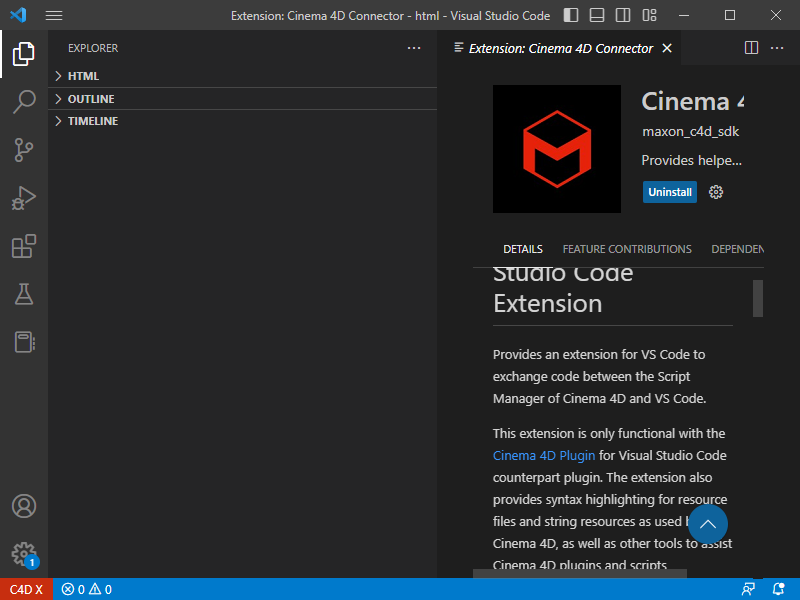The height and width of the screenshot is (600, 800).
Task: Click the Accounts icon in activity bar
Action: point(24,506)
